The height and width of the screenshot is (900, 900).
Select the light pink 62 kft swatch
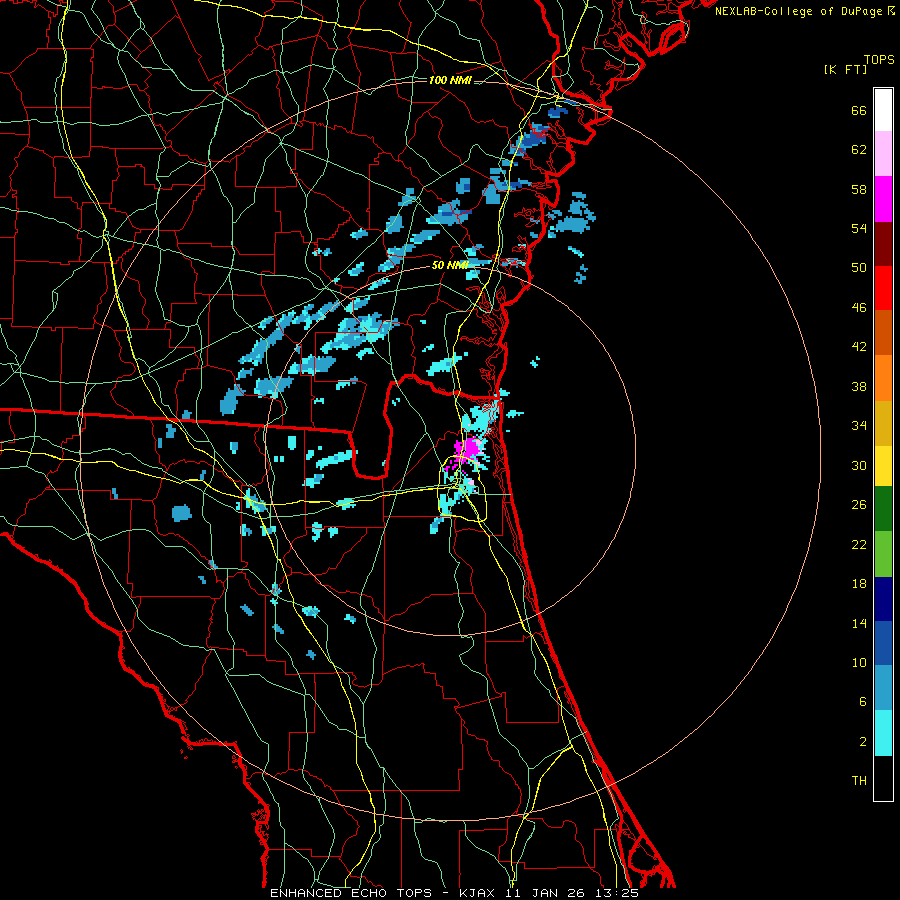[883, 153]
